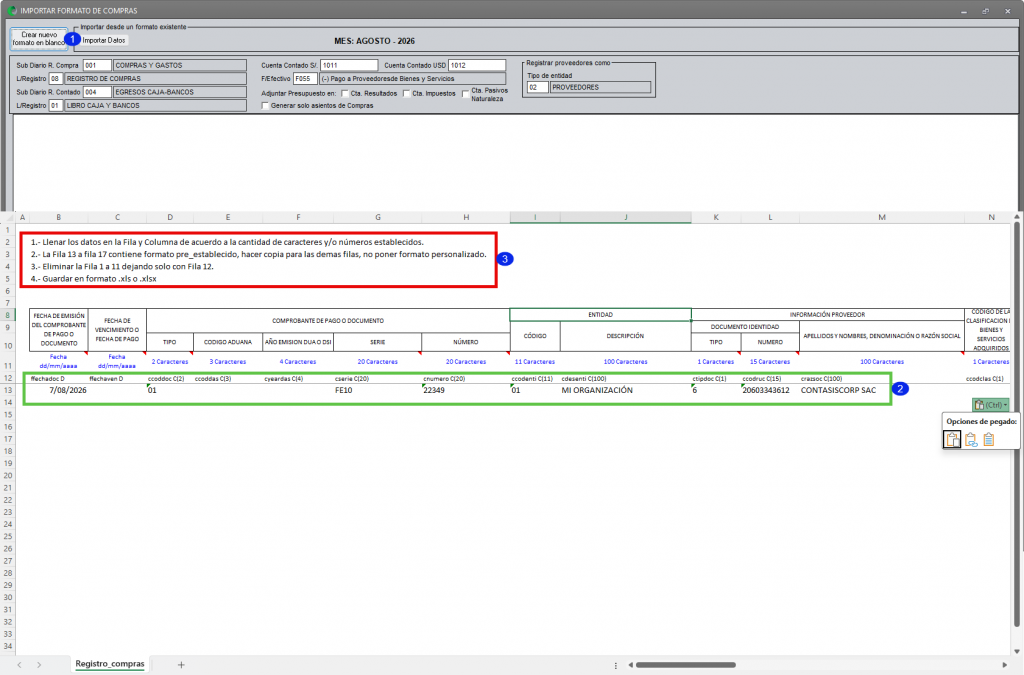Click the Importar Datos button
Viewport: 1024px width, 675px height.
pos(104,40)
